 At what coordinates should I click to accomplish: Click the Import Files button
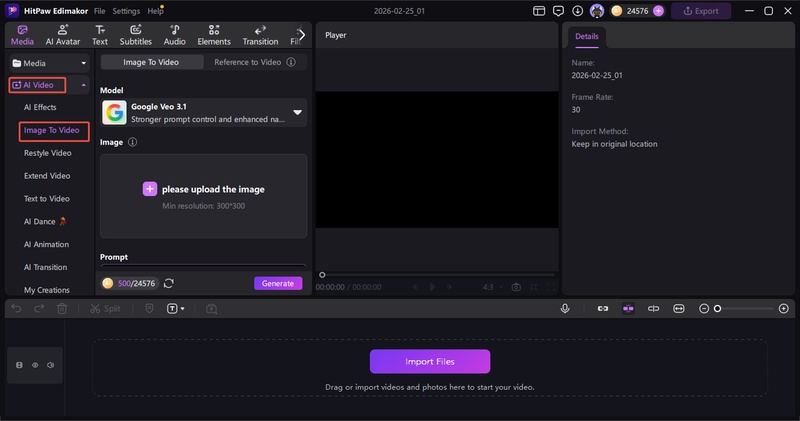click(430, 361)
